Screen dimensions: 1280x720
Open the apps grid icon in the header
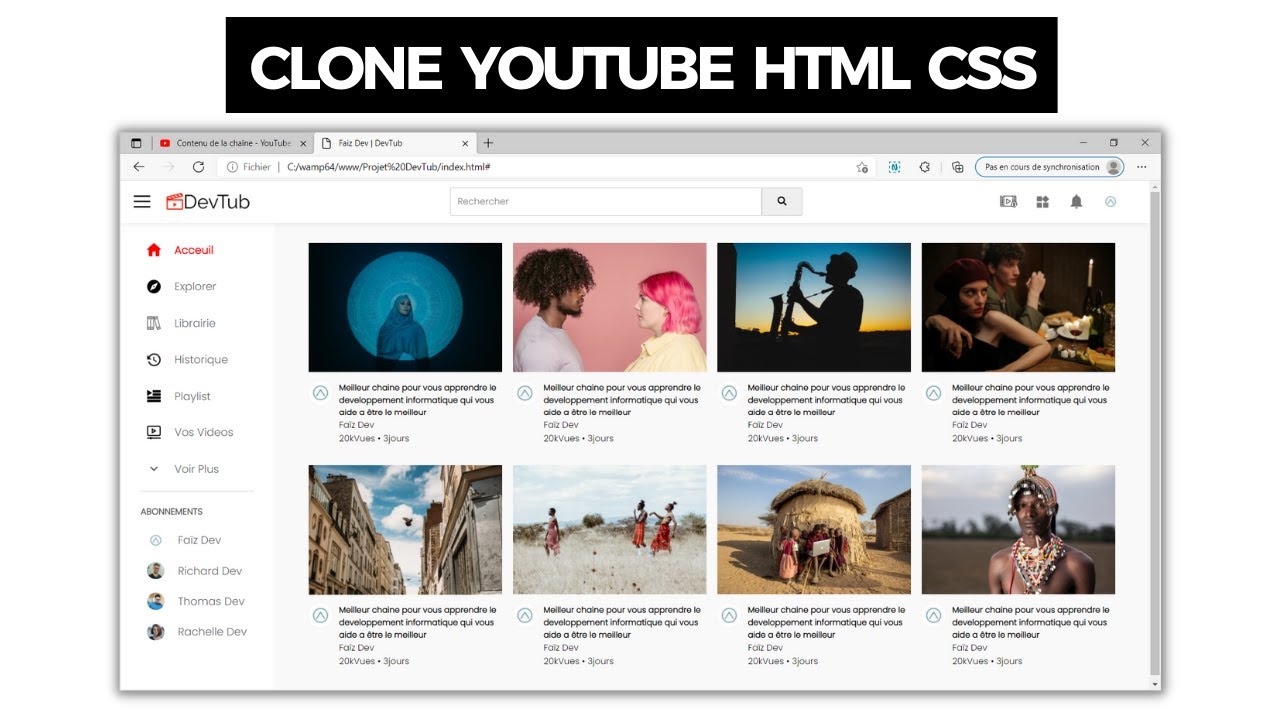[x=1042, y=202]
